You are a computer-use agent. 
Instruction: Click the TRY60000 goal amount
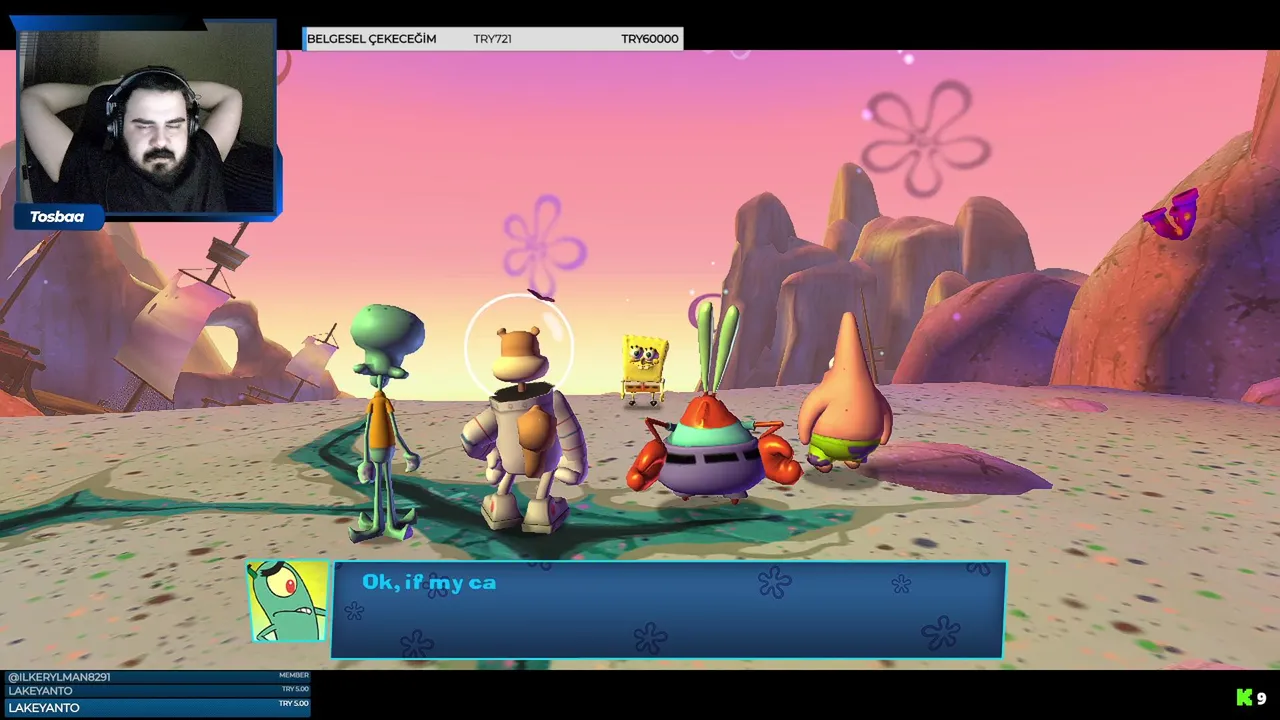(x=649, y=39)
